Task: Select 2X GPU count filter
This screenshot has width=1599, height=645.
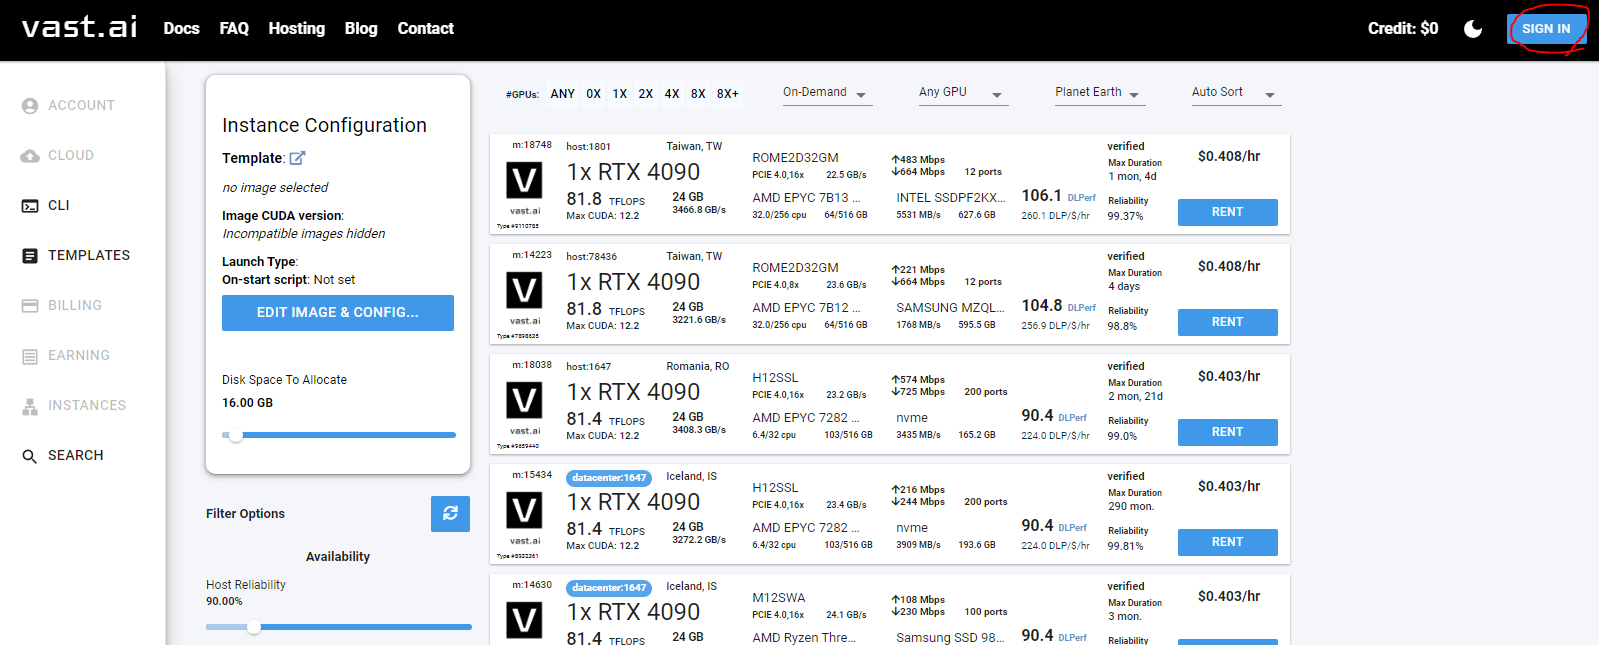Action: tap(646, 94)
